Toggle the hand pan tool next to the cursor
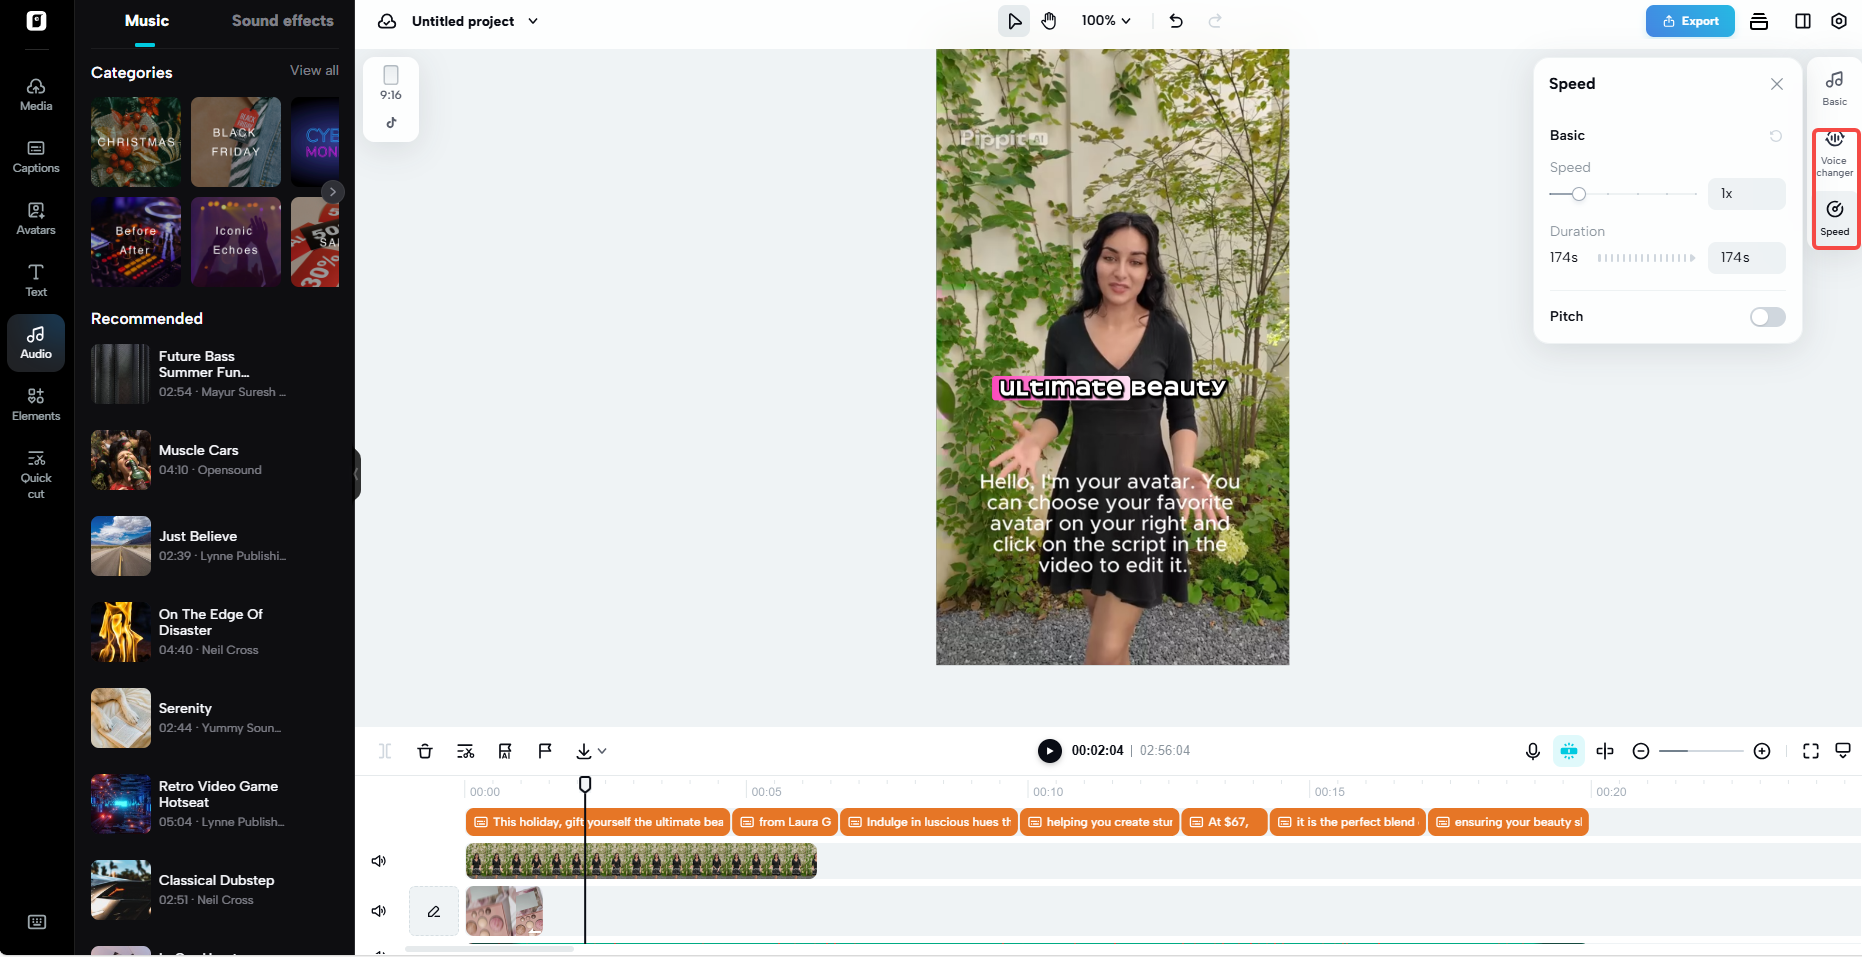1862x957 pixels. (x=1049, y=20)
